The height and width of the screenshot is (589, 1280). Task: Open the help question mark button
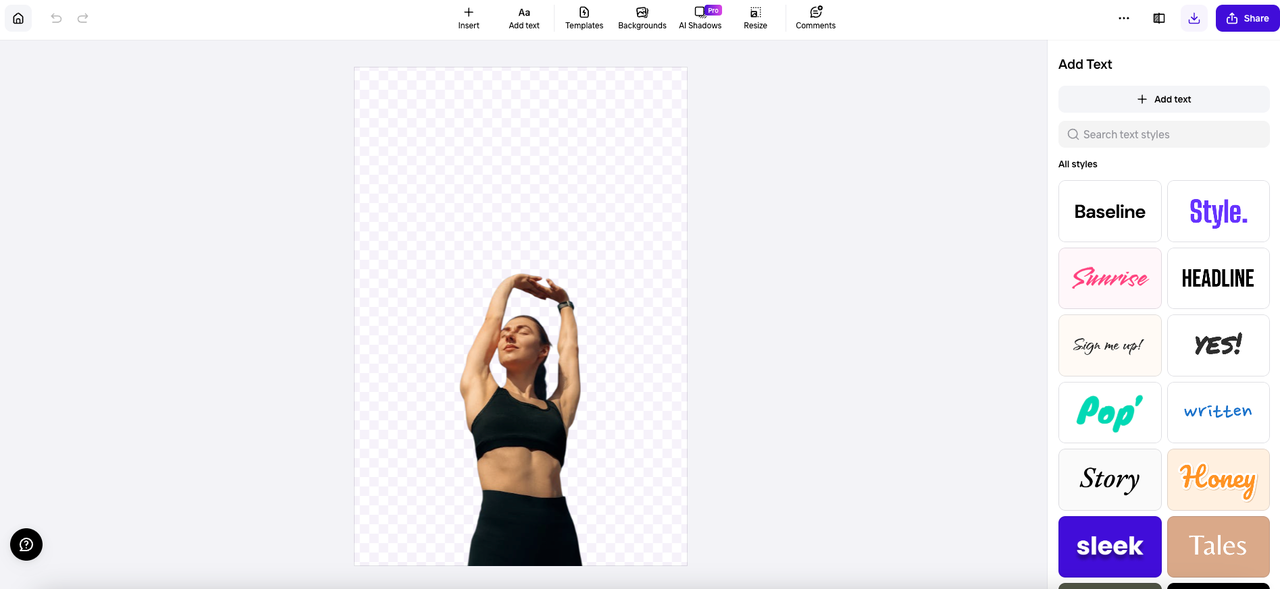[26, 544]
